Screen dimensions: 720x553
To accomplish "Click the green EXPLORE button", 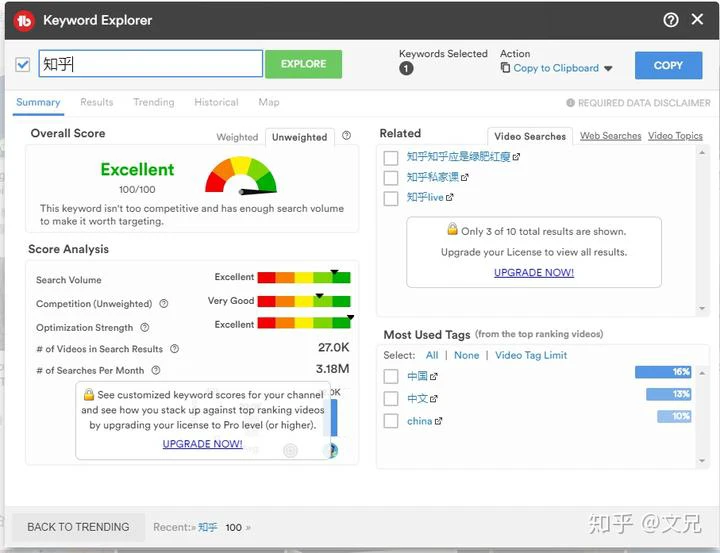I will 304,64.
